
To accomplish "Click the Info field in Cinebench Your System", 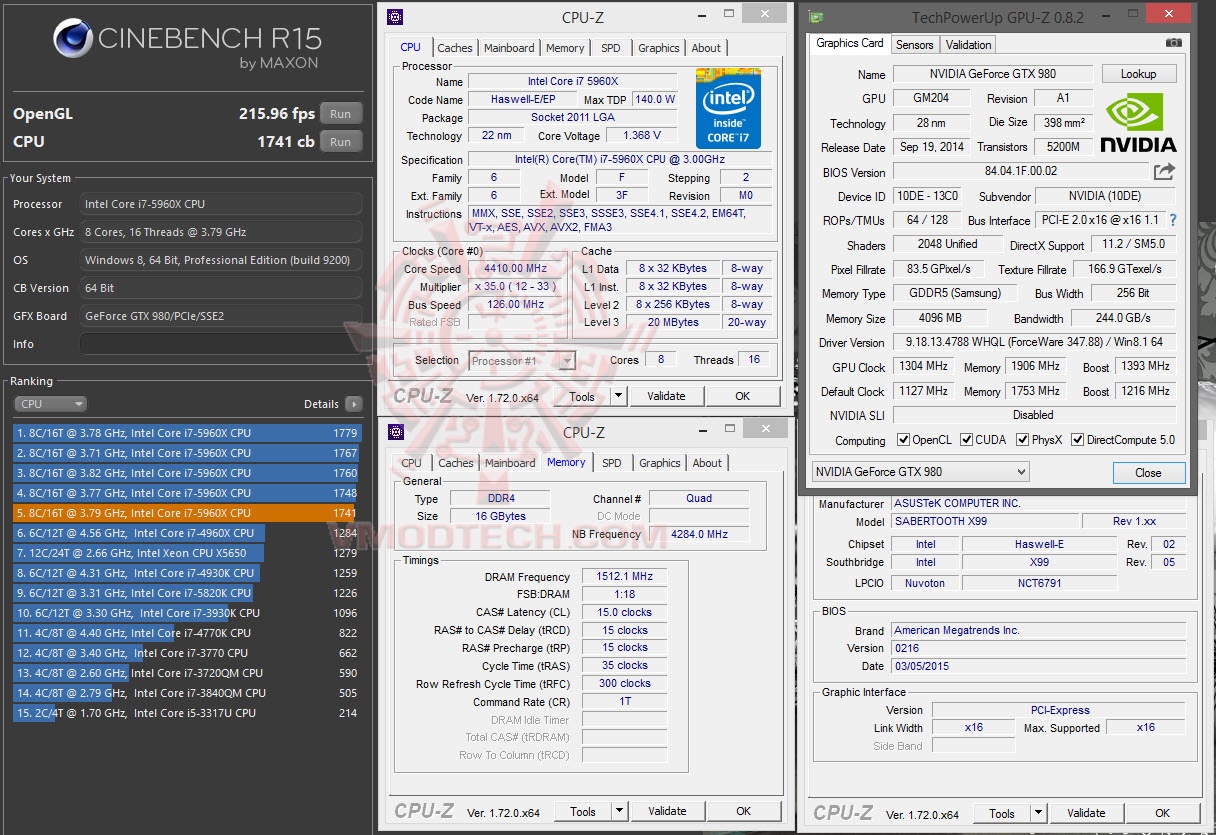I will click(x=220, y=344).
